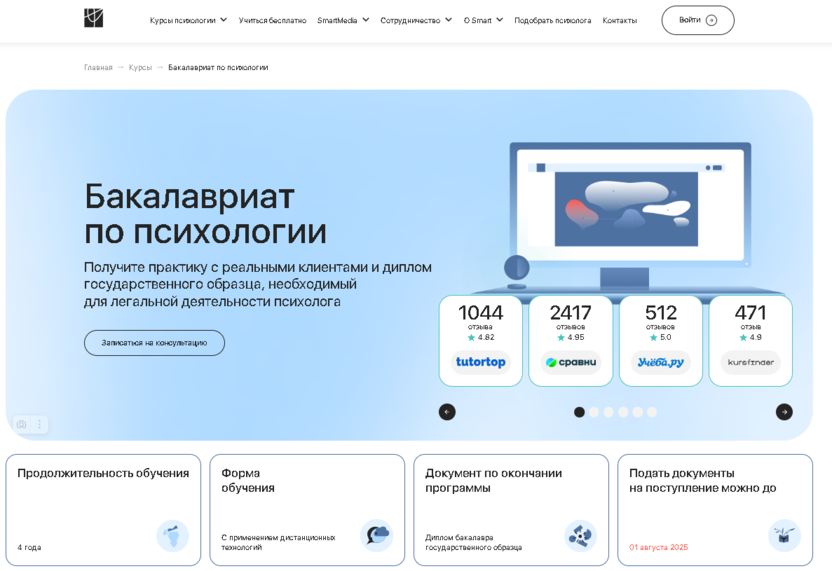Image resolution: width=832 pixels, height=571 pixels.
Task: Open the Учиться бесплатно page
Action: 272,20
